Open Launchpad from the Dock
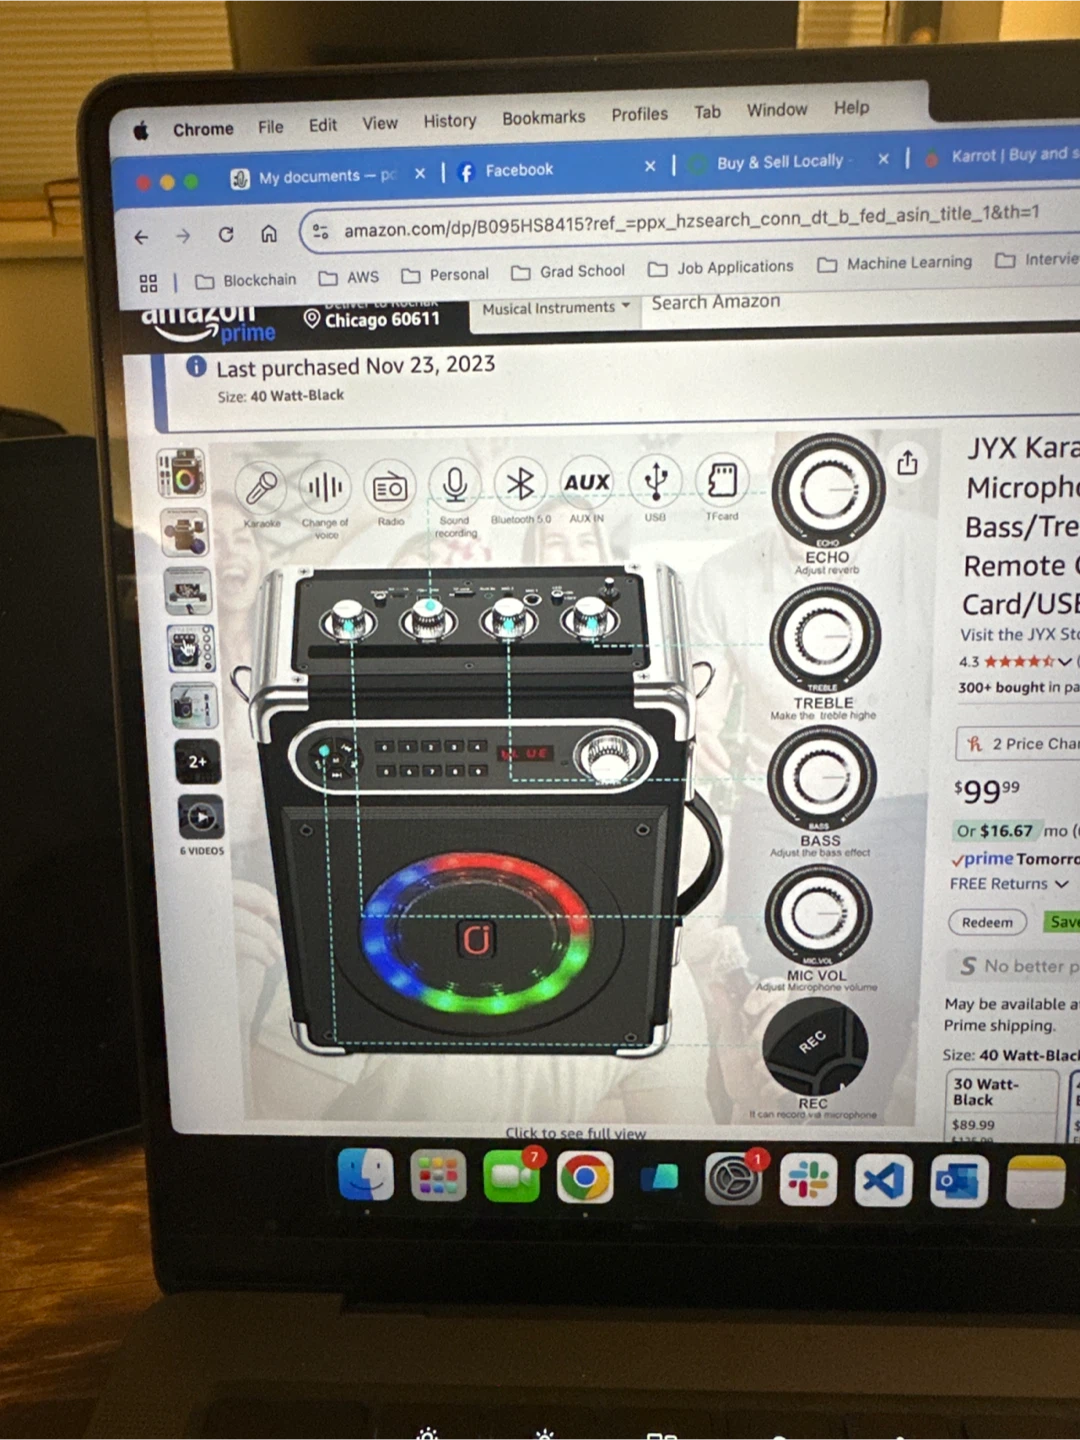The width and height of the screenshot is (1080, 1440). point(437,1176)
